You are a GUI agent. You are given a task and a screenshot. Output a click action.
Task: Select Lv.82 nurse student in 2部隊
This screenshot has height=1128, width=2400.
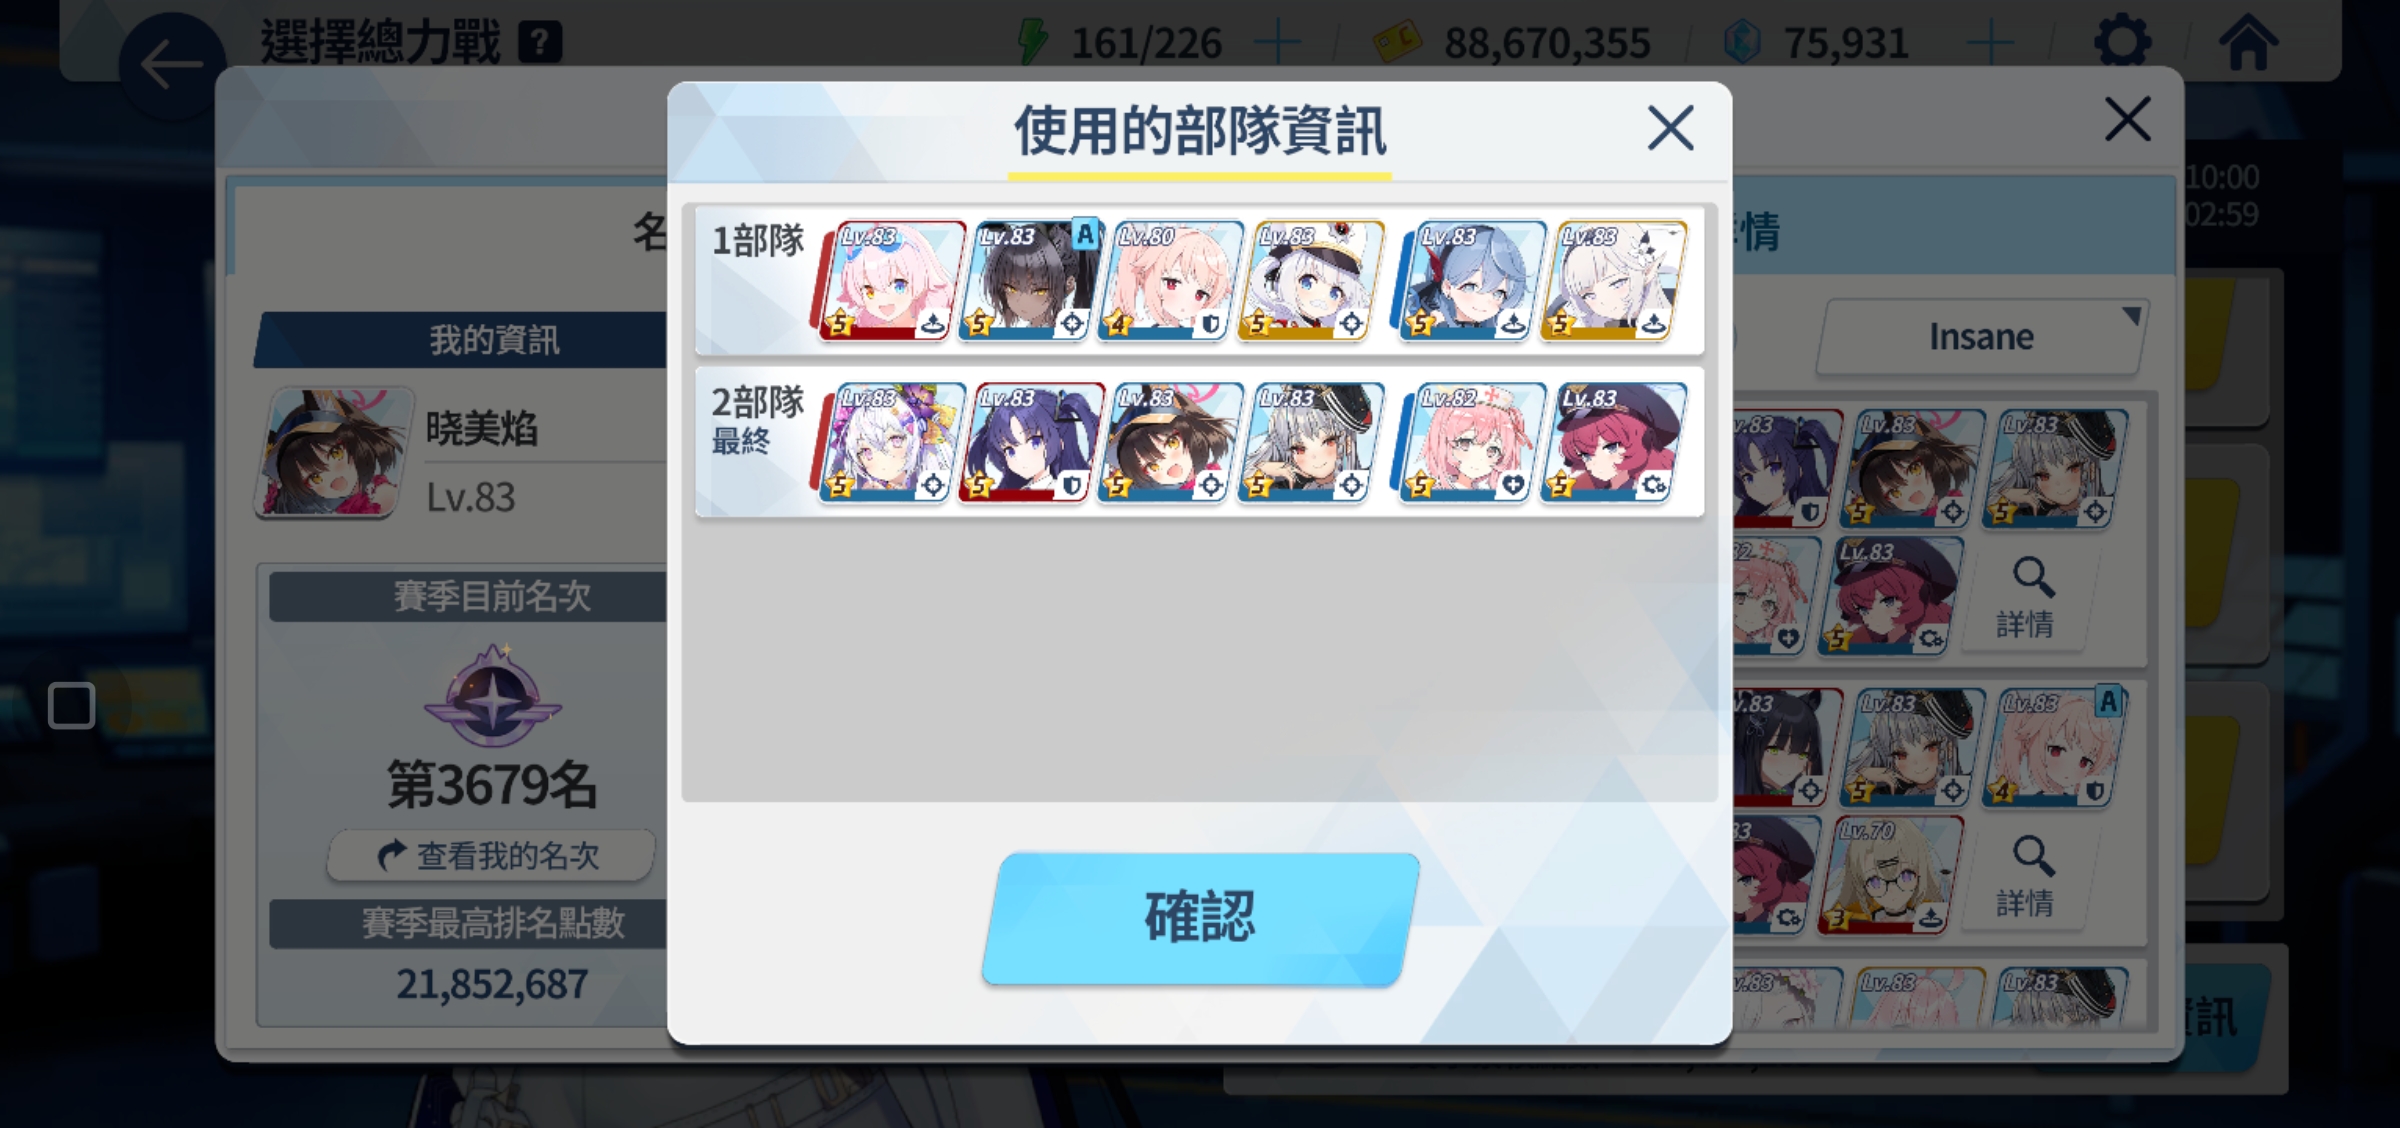(1471, 441)
